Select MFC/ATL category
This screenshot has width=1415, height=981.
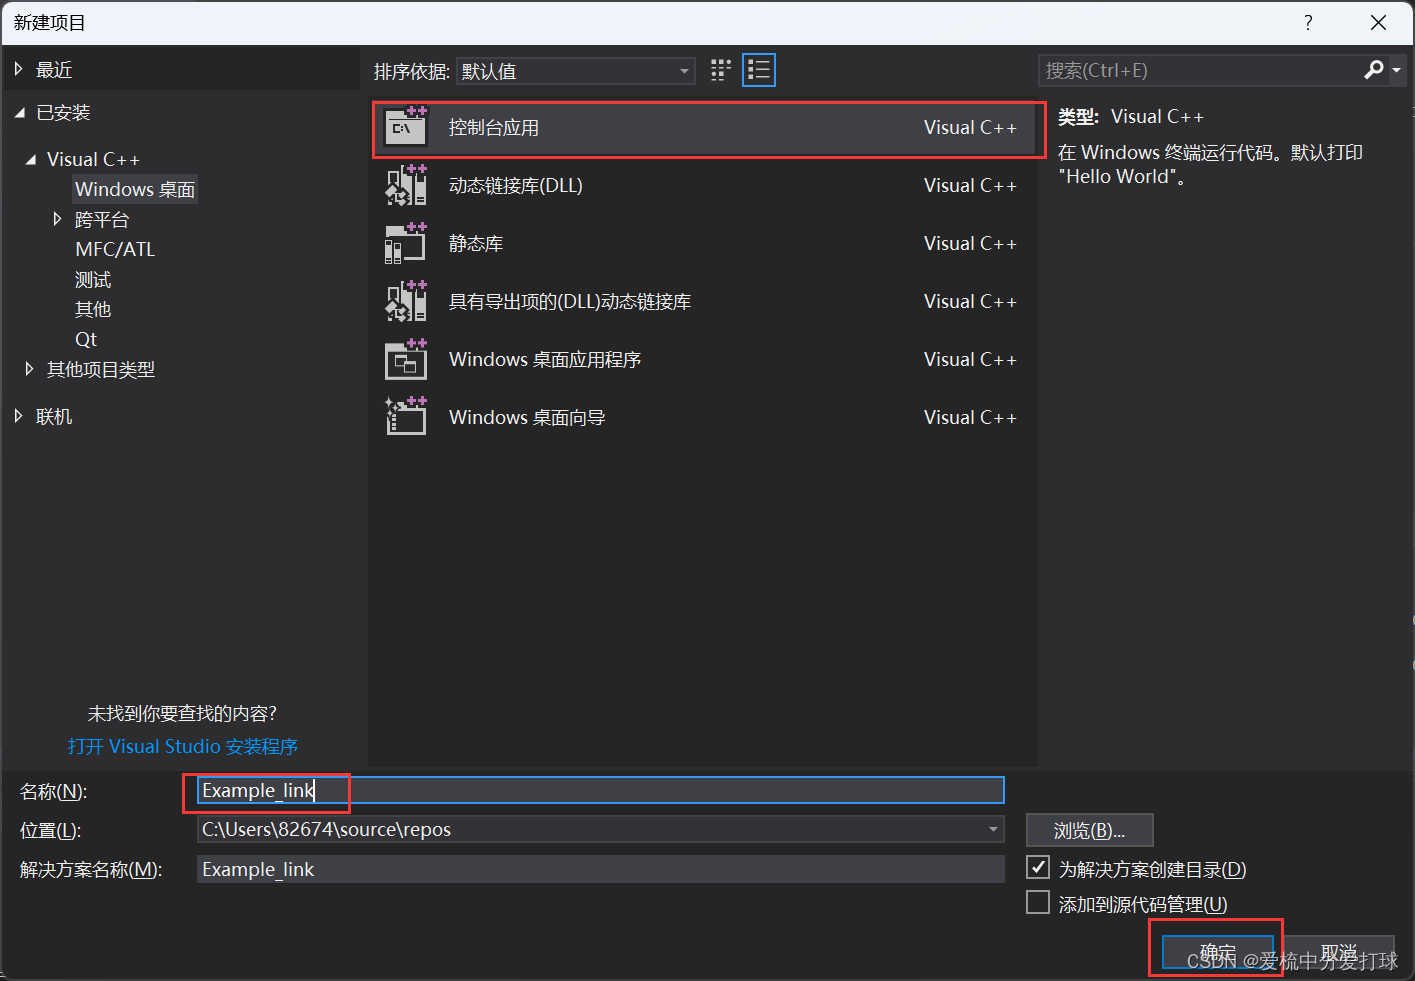tap(115, 249)
